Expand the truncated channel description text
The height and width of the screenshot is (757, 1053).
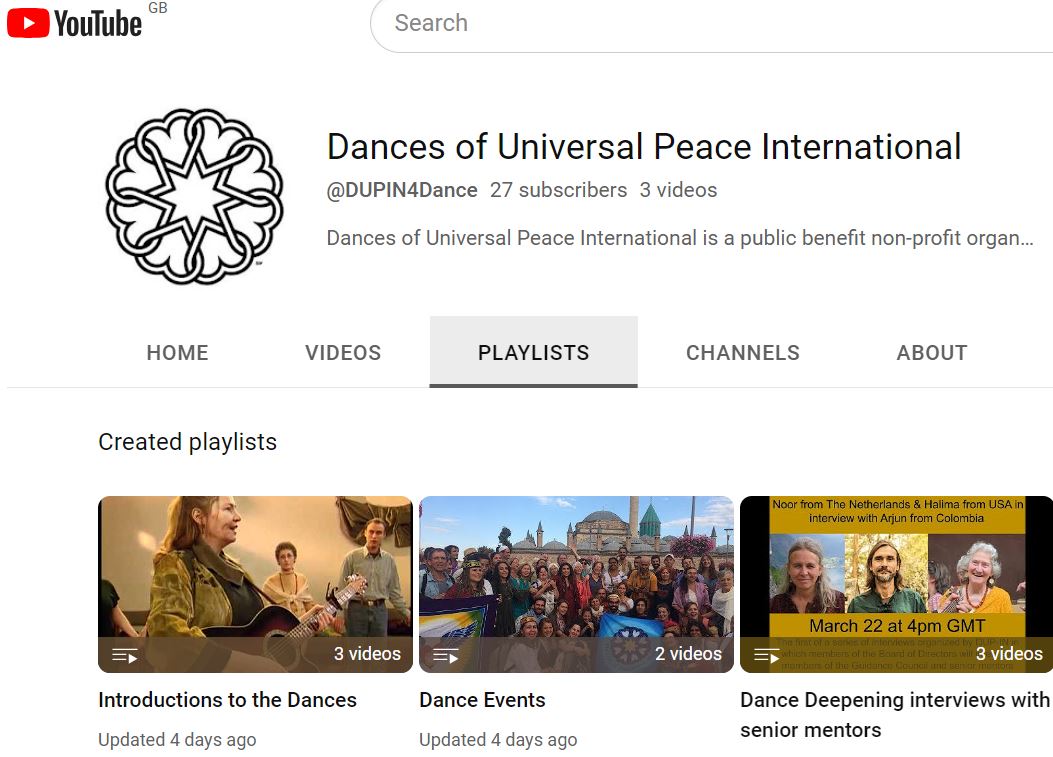(x=680, y=239)
